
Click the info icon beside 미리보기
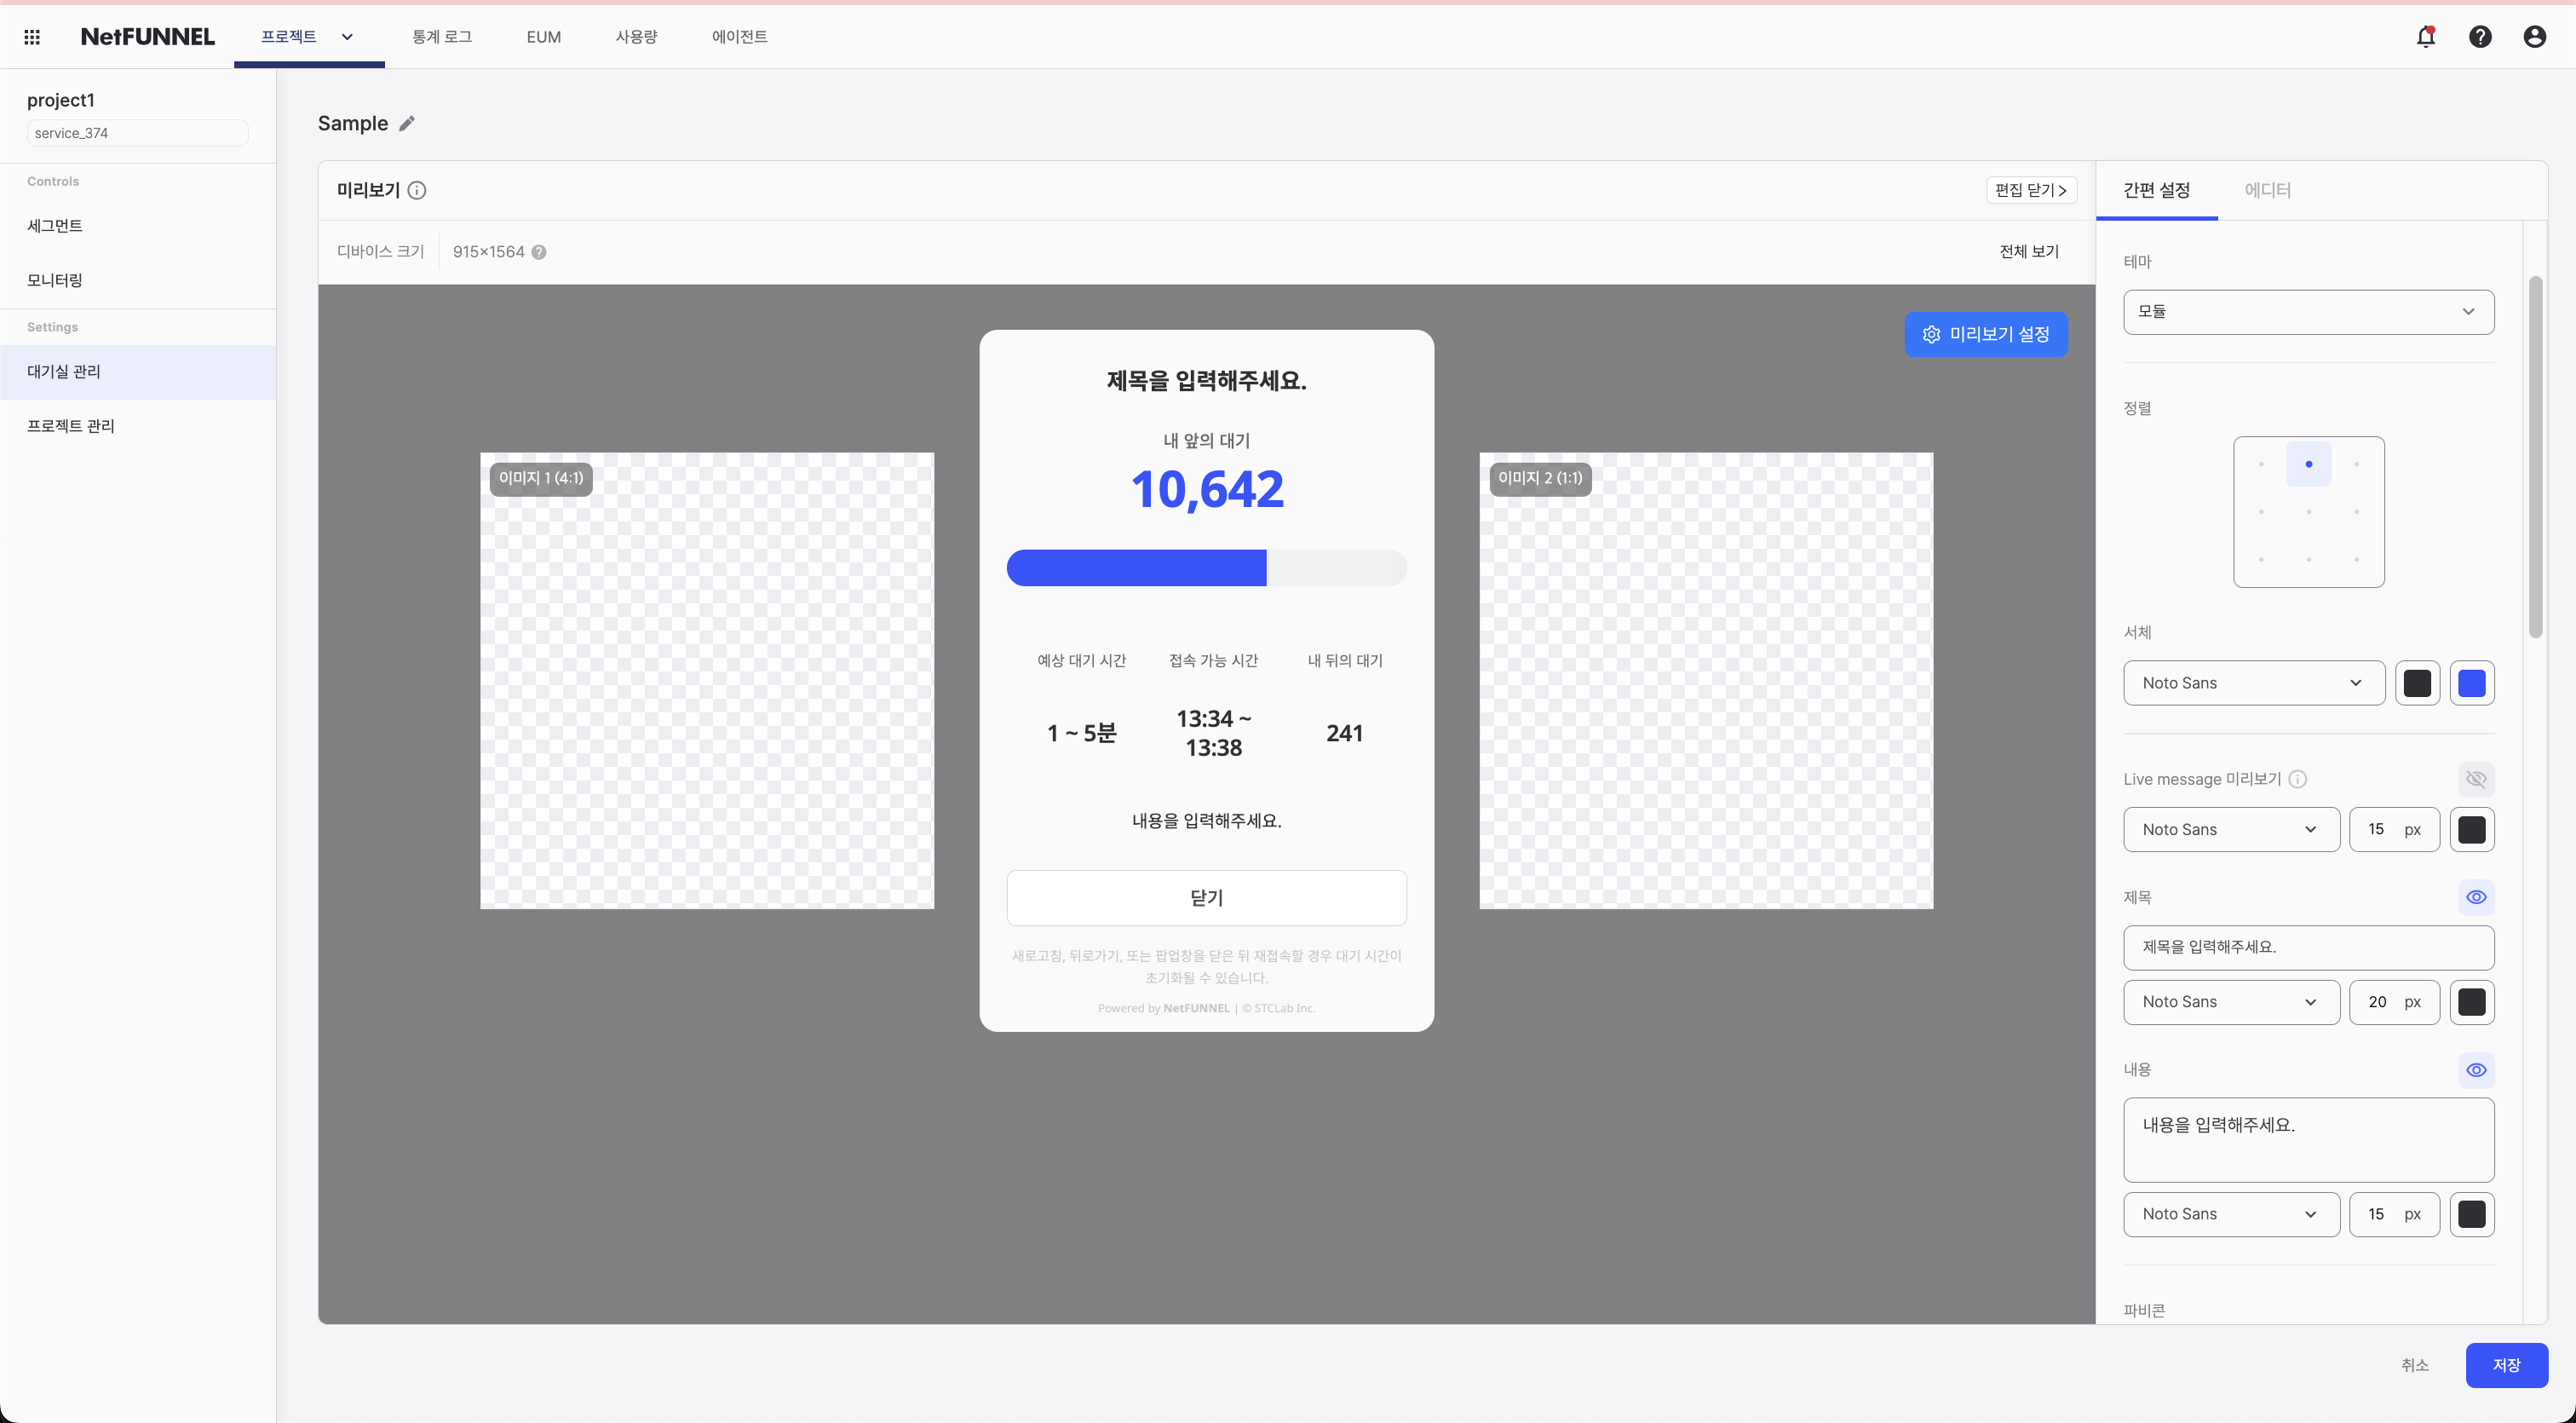[417, 190]
